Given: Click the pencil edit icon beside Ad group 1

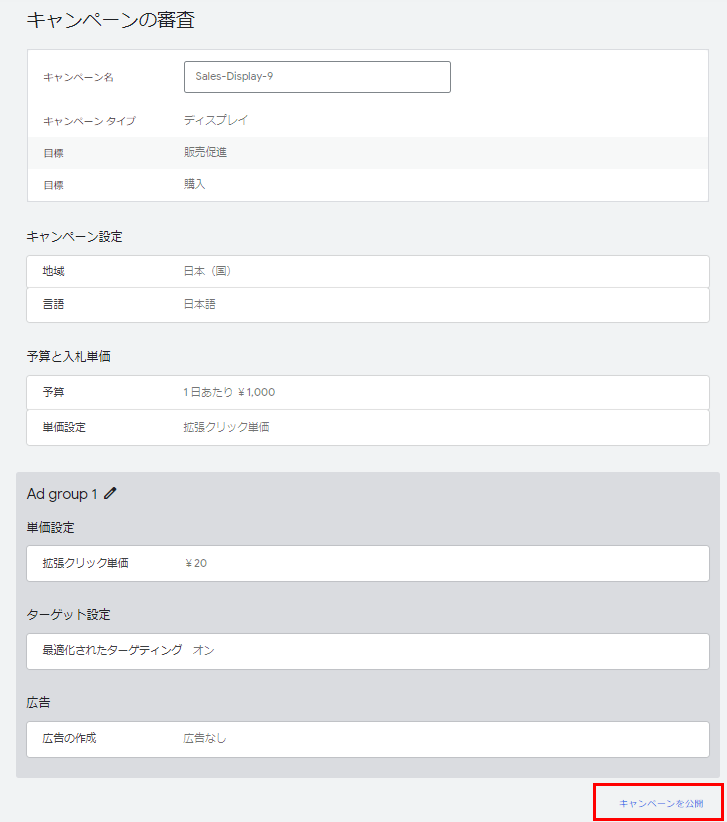Looking at the screenshot, I should click(x=110, y=494).
